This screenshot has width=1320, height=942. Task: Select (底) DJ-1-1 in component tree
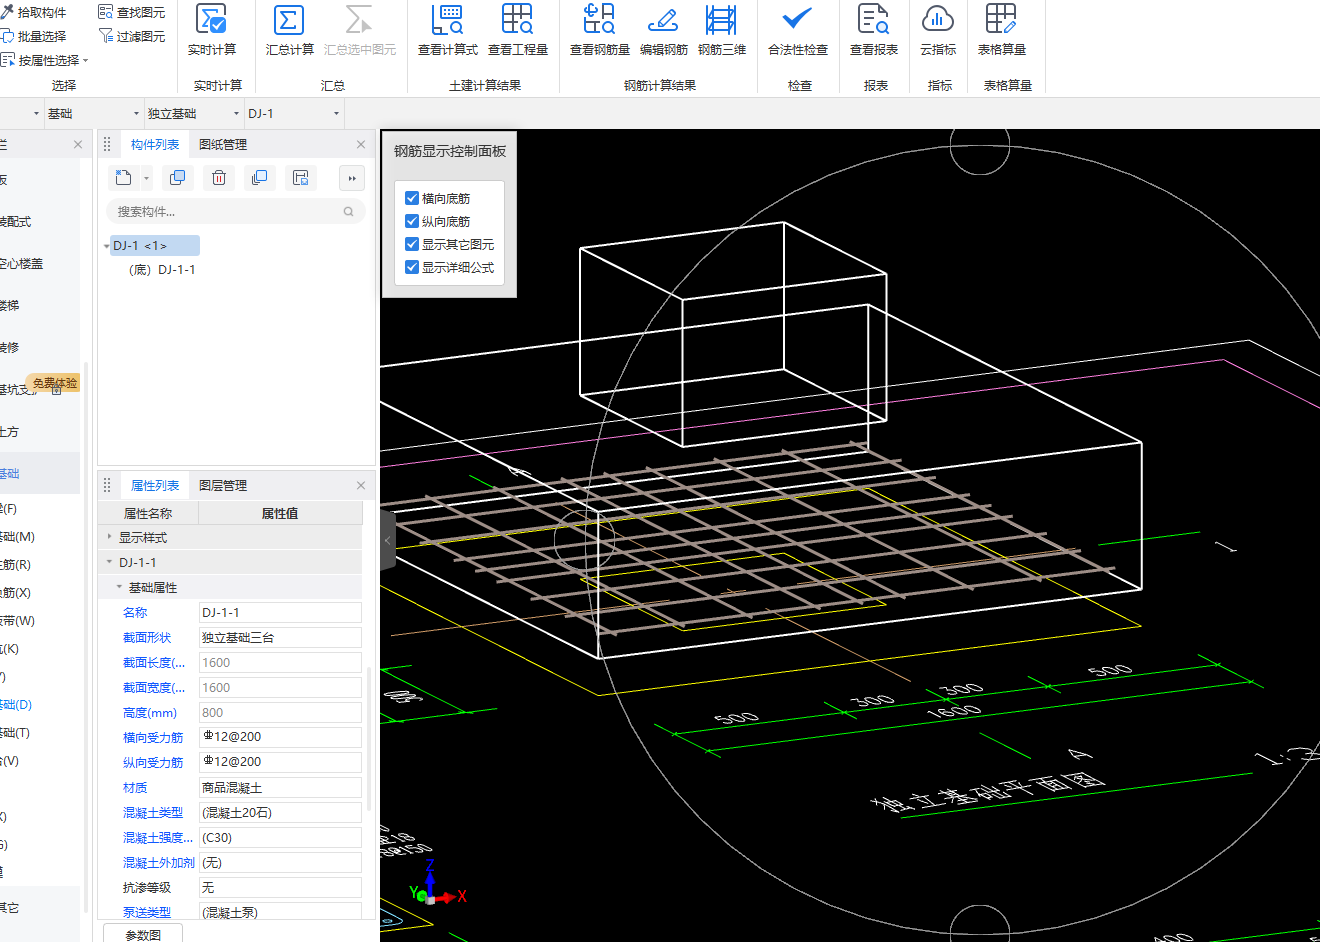click(x=162, y=270)
